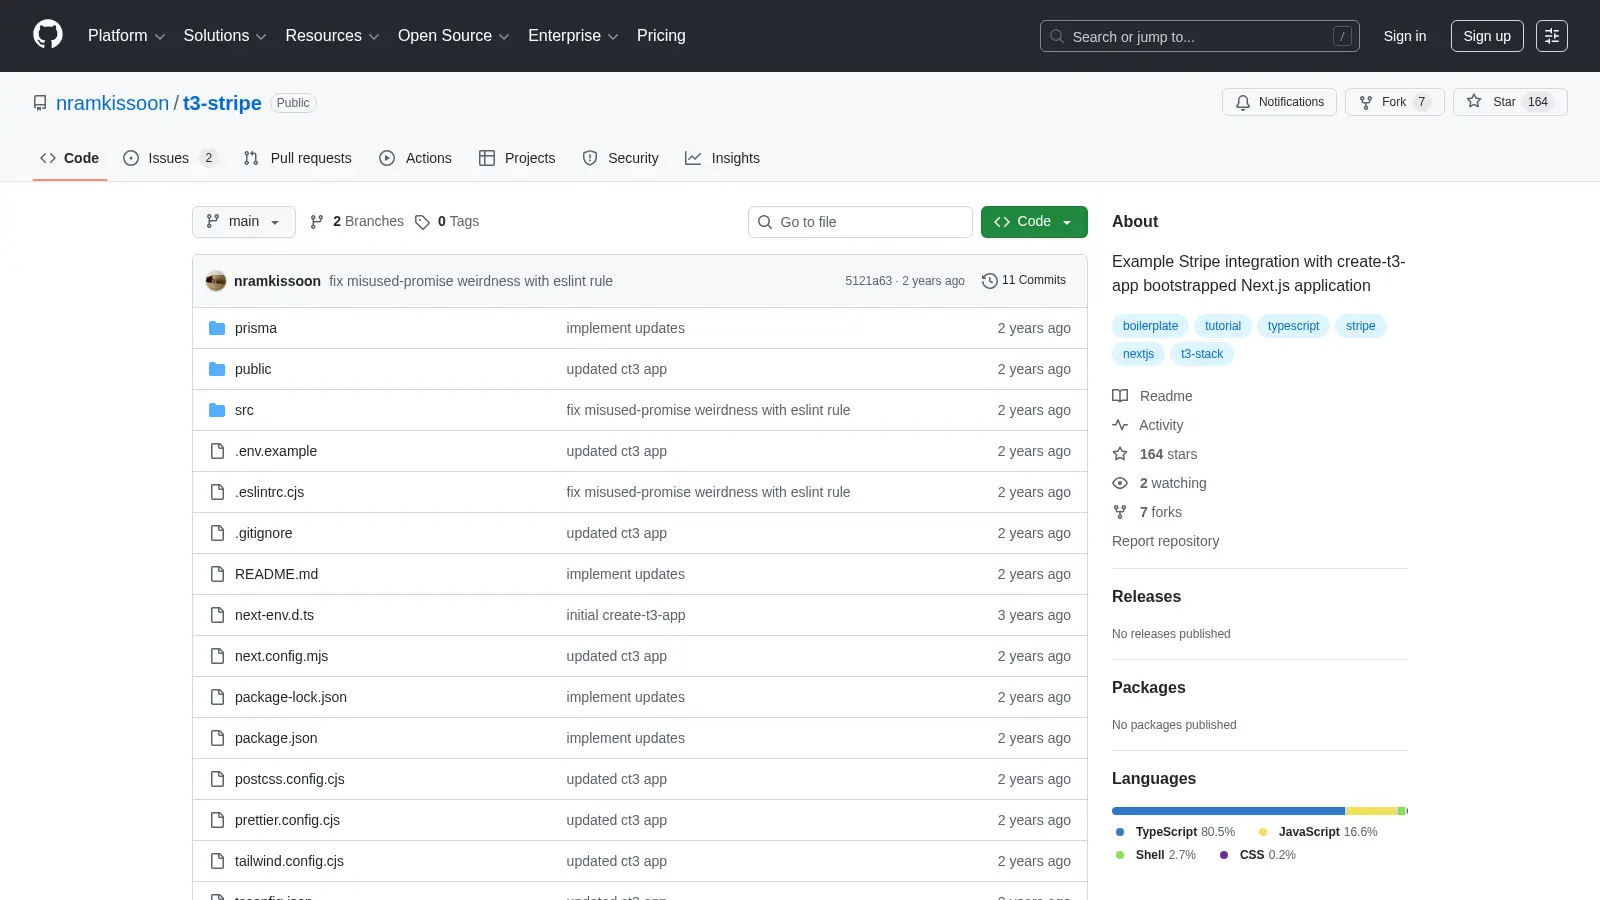Open the main branch selector dropdown
1600x900 pixels.
244,222
